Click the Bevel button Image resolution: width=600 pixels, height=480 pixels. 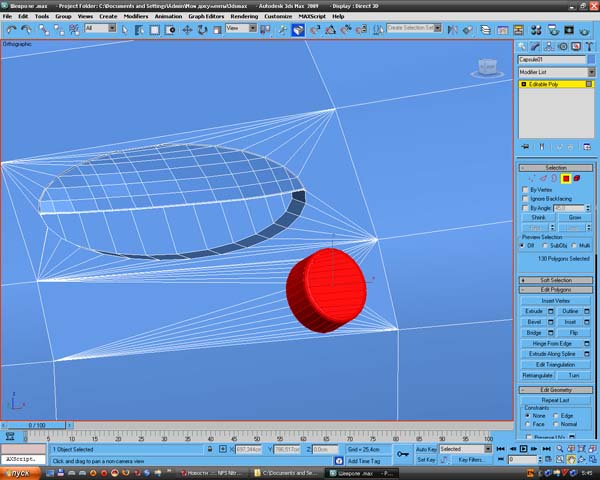tap(533, 322)
